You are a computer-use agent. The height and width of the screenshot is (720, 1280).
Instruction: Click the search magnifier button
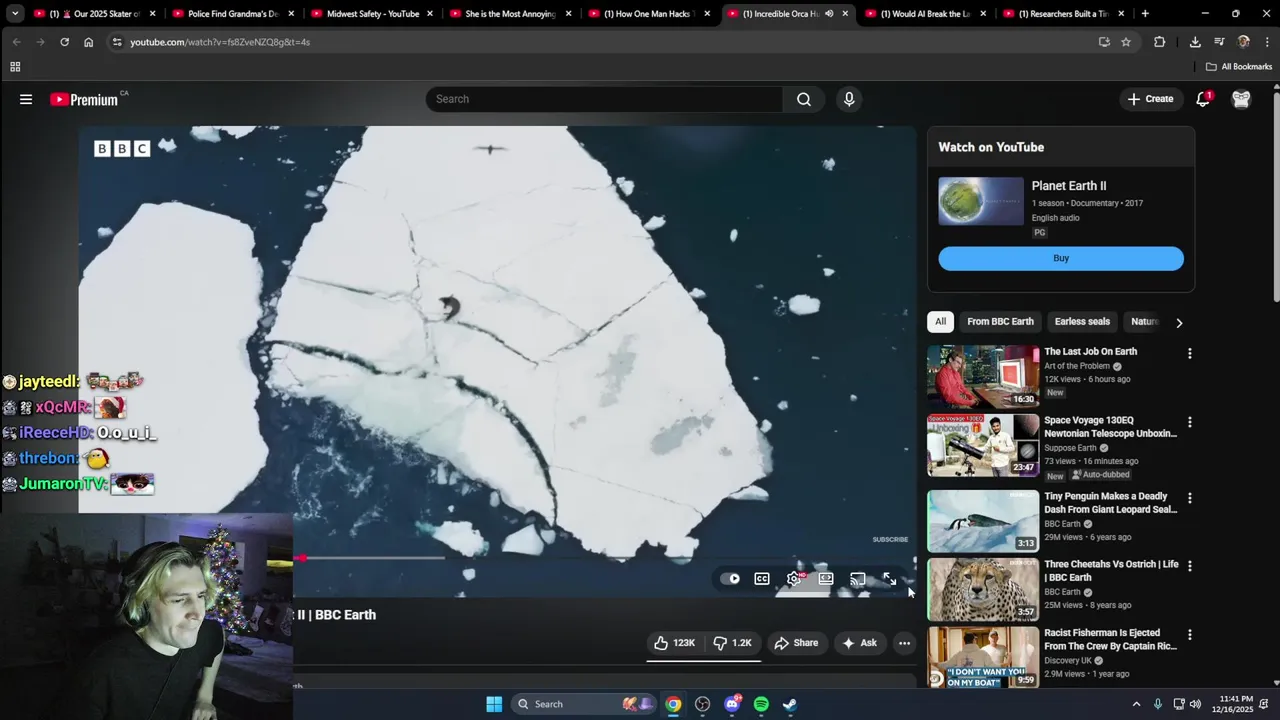click(x=804, y=99)
